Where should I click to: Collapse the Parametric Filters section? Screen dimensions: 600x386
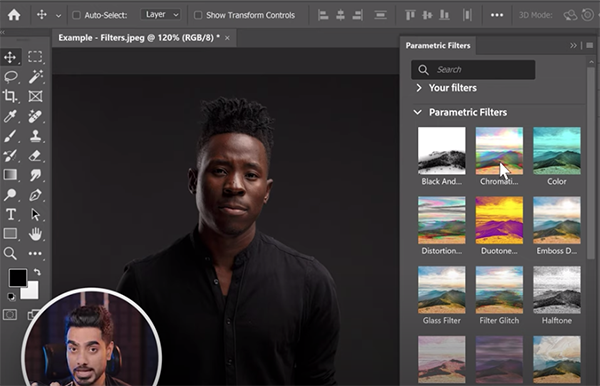(x=418, y=112)
